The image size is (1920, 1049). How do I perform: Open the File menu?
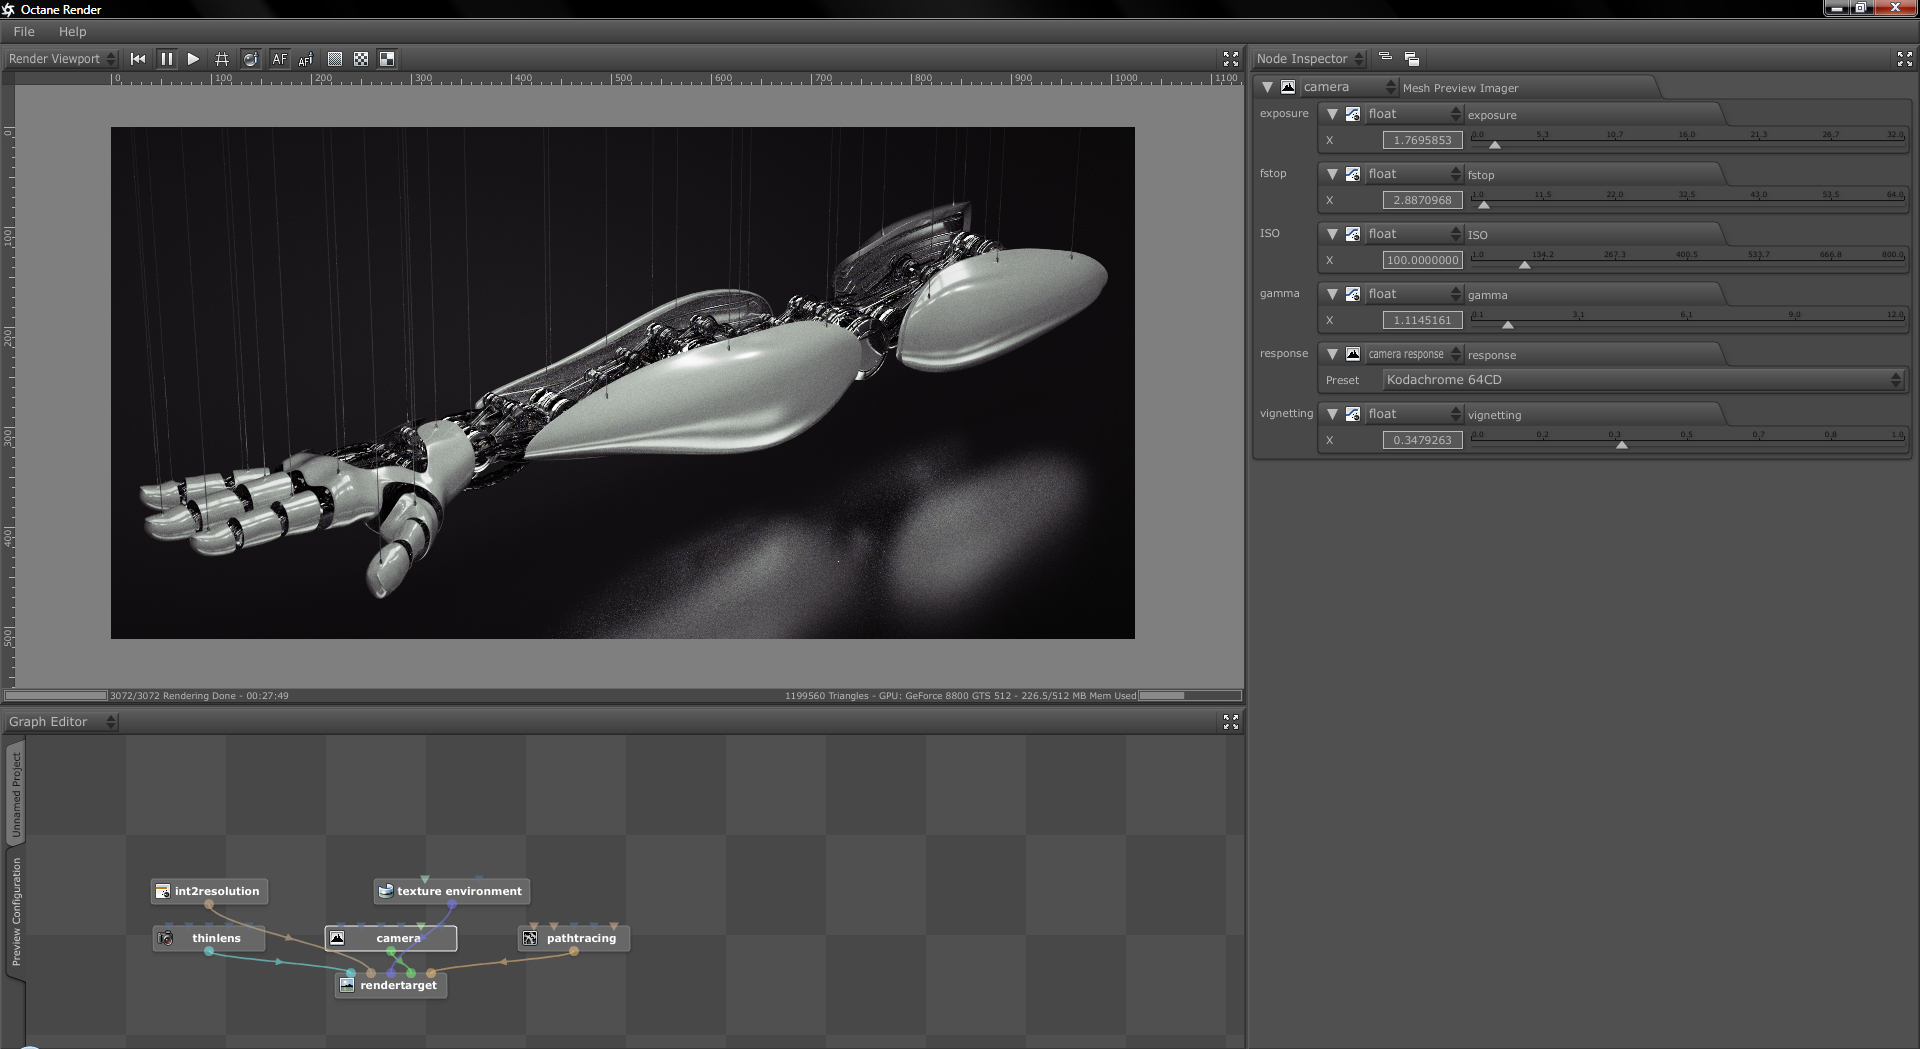pyautogui.click(x=24, y=32)
